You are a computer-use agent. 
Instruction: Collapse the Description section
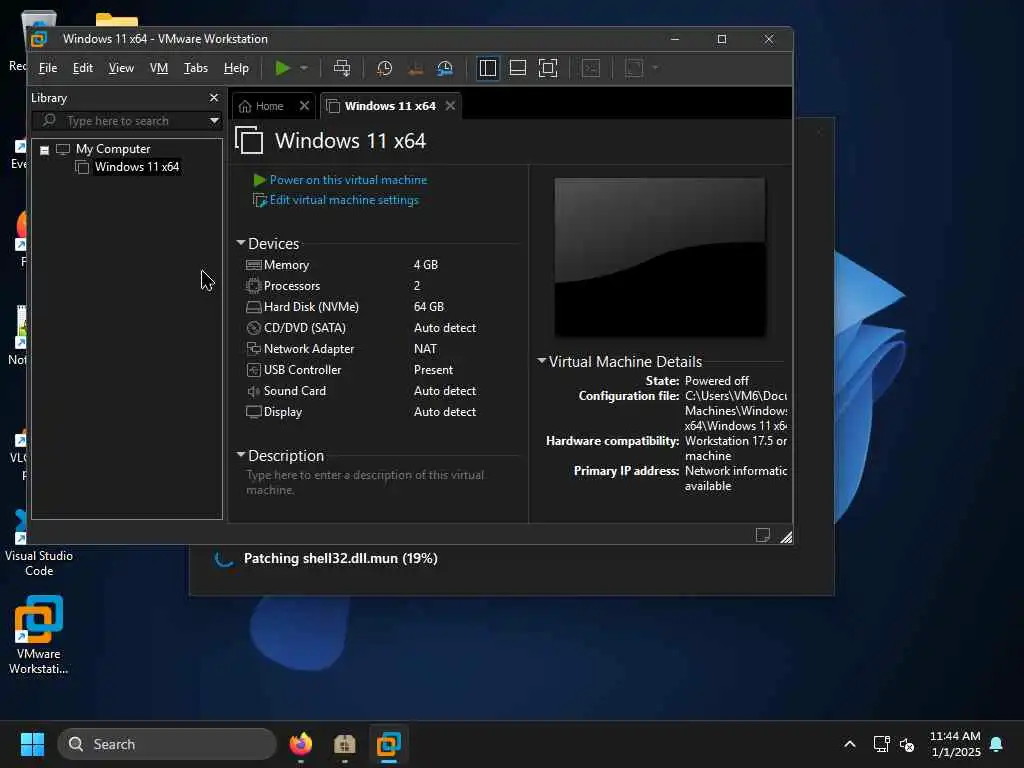point(240,455)
